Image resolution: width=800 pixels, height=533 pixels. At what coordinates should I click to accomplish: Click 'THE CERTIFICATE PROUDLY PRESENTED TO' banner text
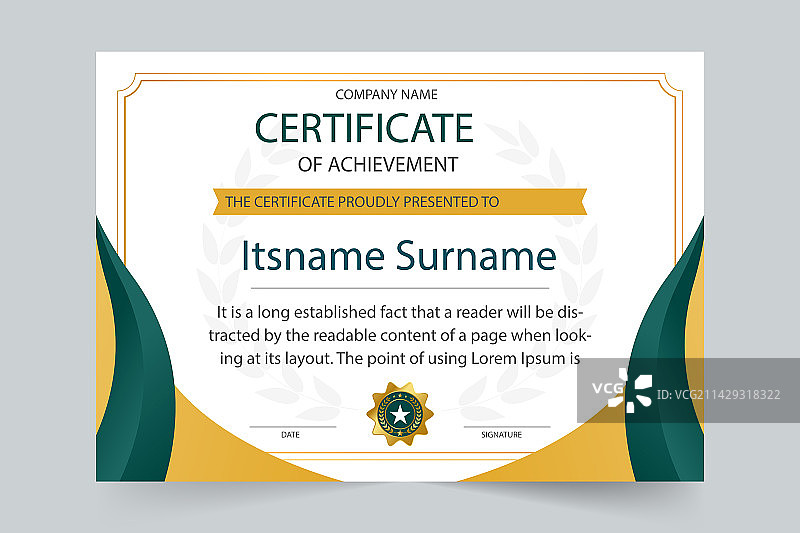coord(362,202)
